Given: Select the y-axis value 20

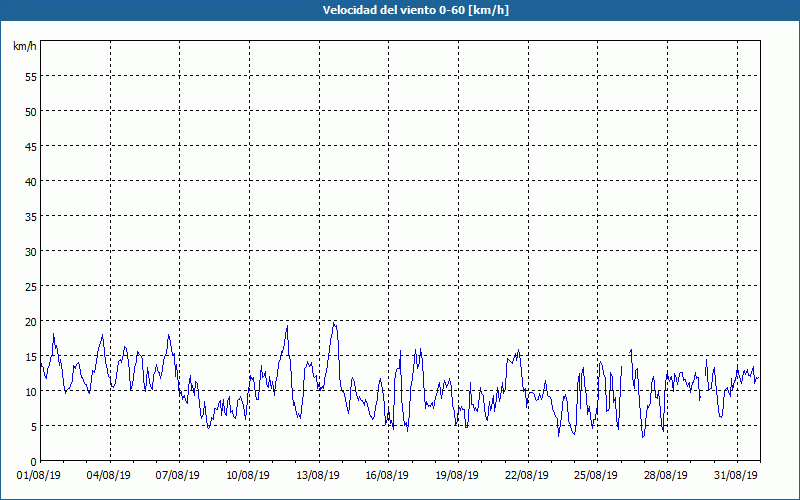Looking at the screenshot, I should (31, 321).
